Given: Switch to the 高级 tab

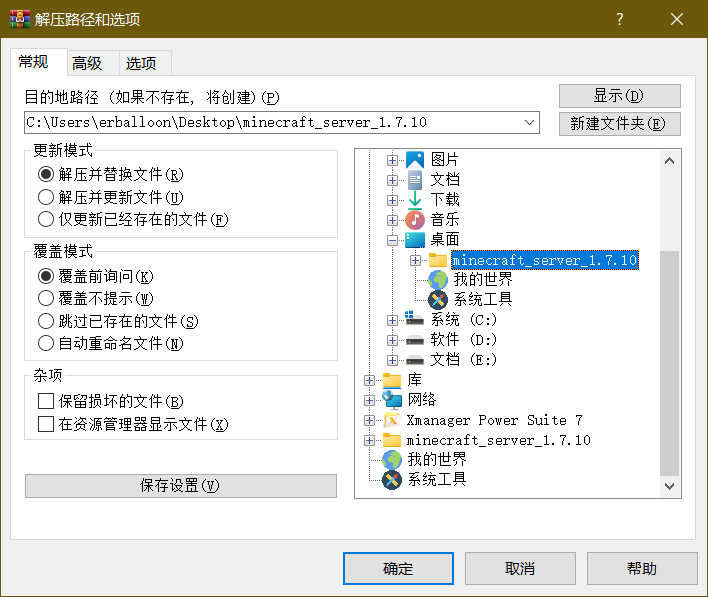Looking at the screenshot, I should click(87, 63).
